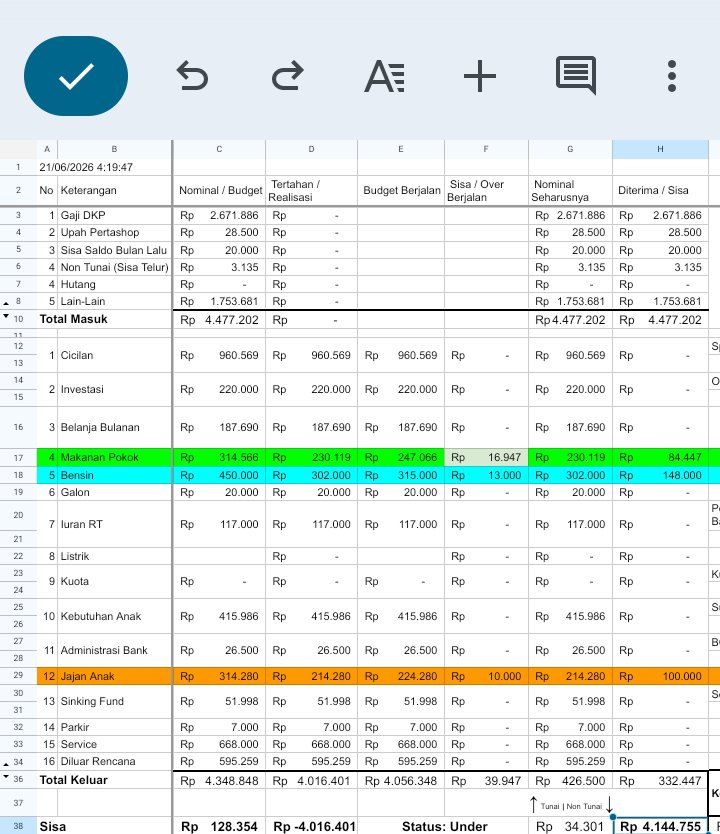Select the 'Iuran RT' cell
The image size is (720, 834).
114,524
